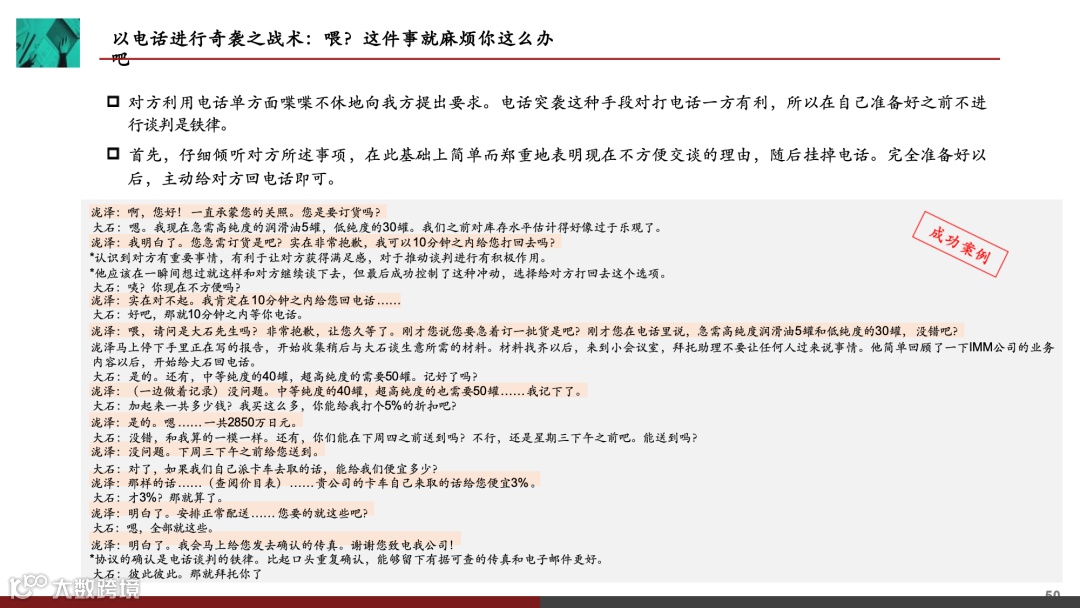Click the line "大石：没错，和我算的一模一样"
This screenshot has width=1080, height=608.
click(395, 437)
